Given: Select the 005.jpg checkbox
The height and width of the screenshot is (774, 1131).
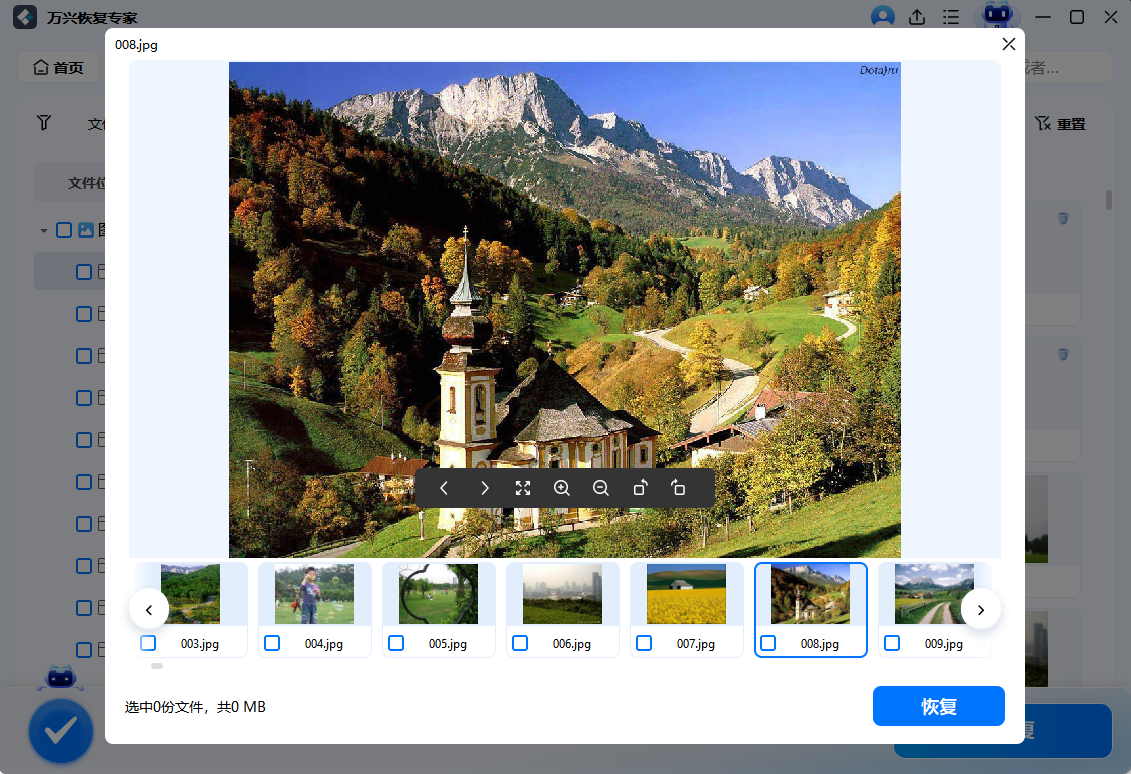Looking at the screenshot, I should (396, 643).
